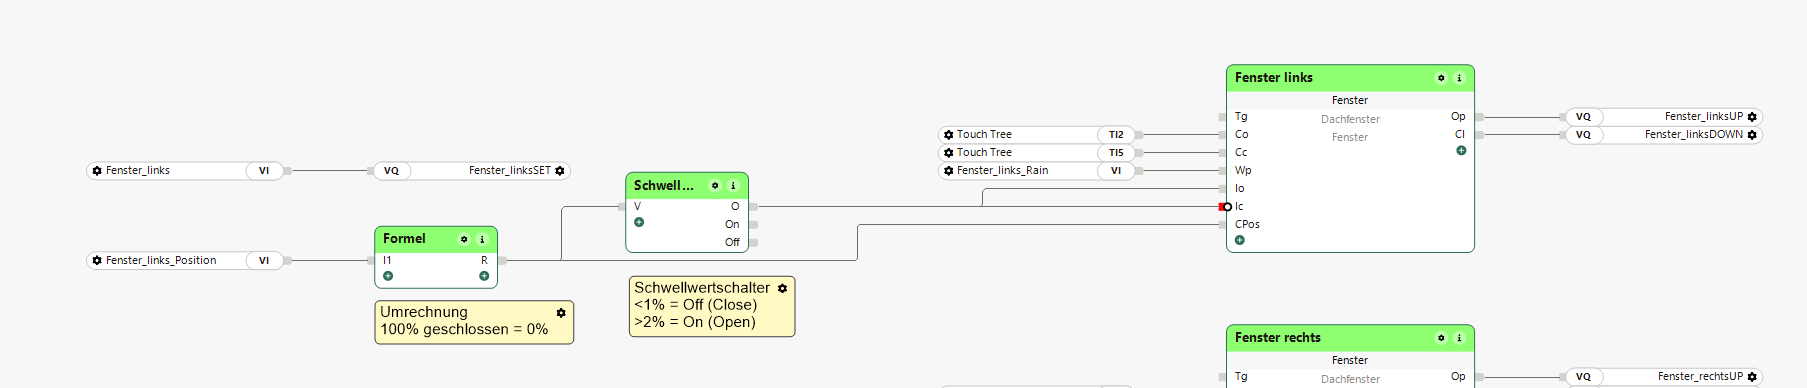The width and height of the screenshot is (1807, 388).
Task: Select the Ic input connector
Action: (1227, 207)
